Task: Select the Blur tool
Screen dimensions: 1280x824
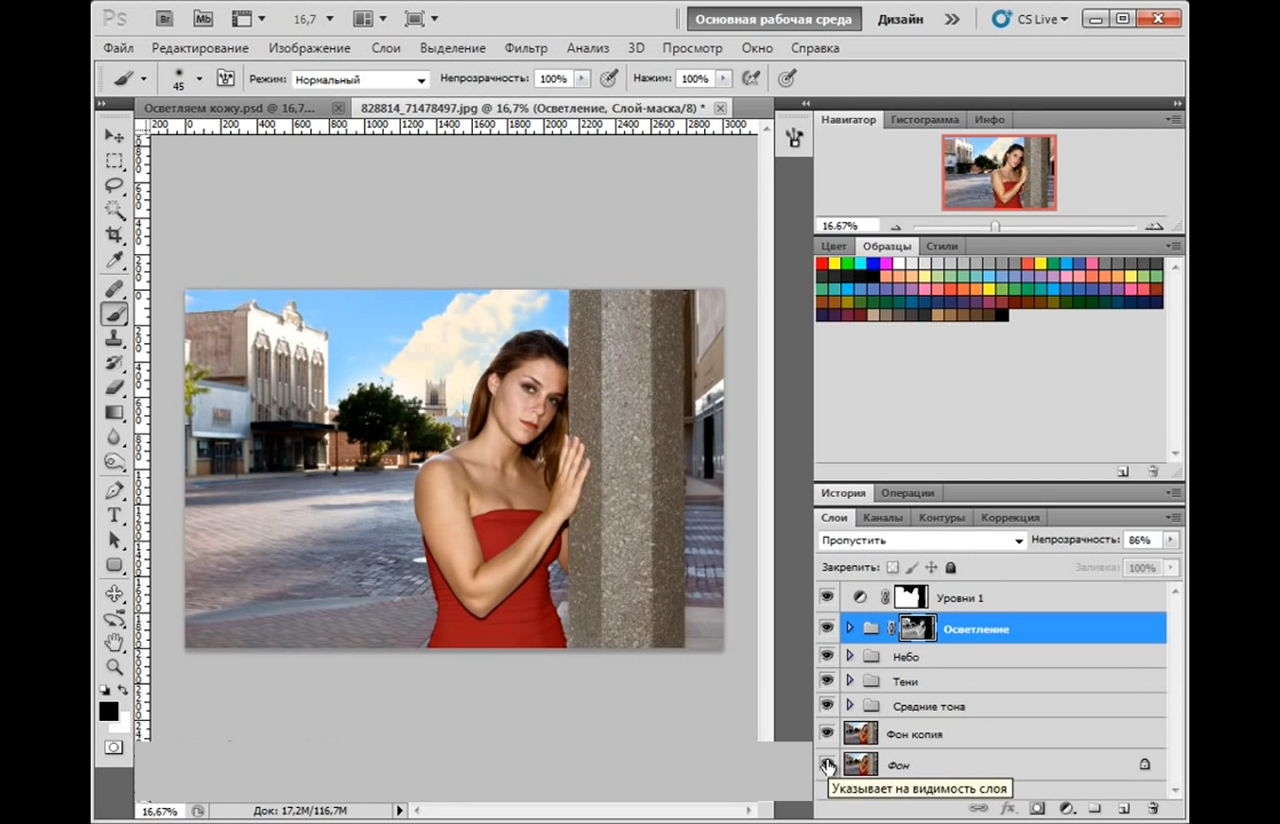Action: point(114,437)
